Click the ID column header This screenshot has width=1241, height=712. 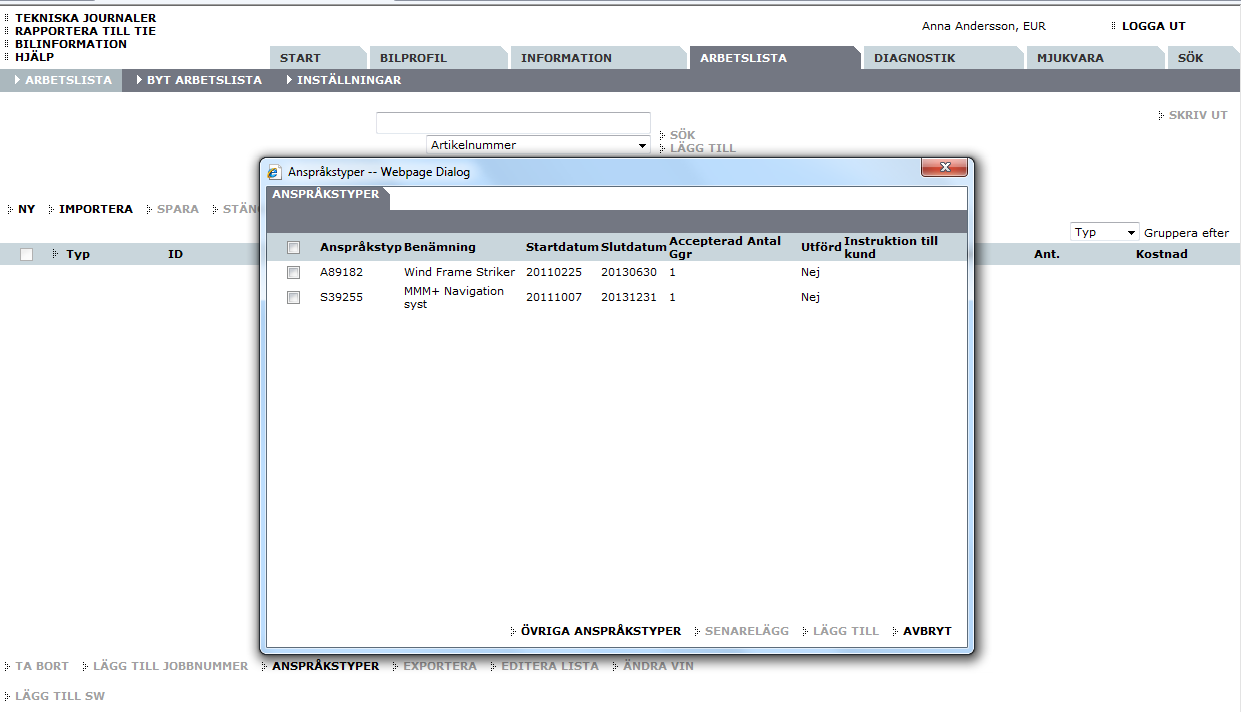coord(175,254)
